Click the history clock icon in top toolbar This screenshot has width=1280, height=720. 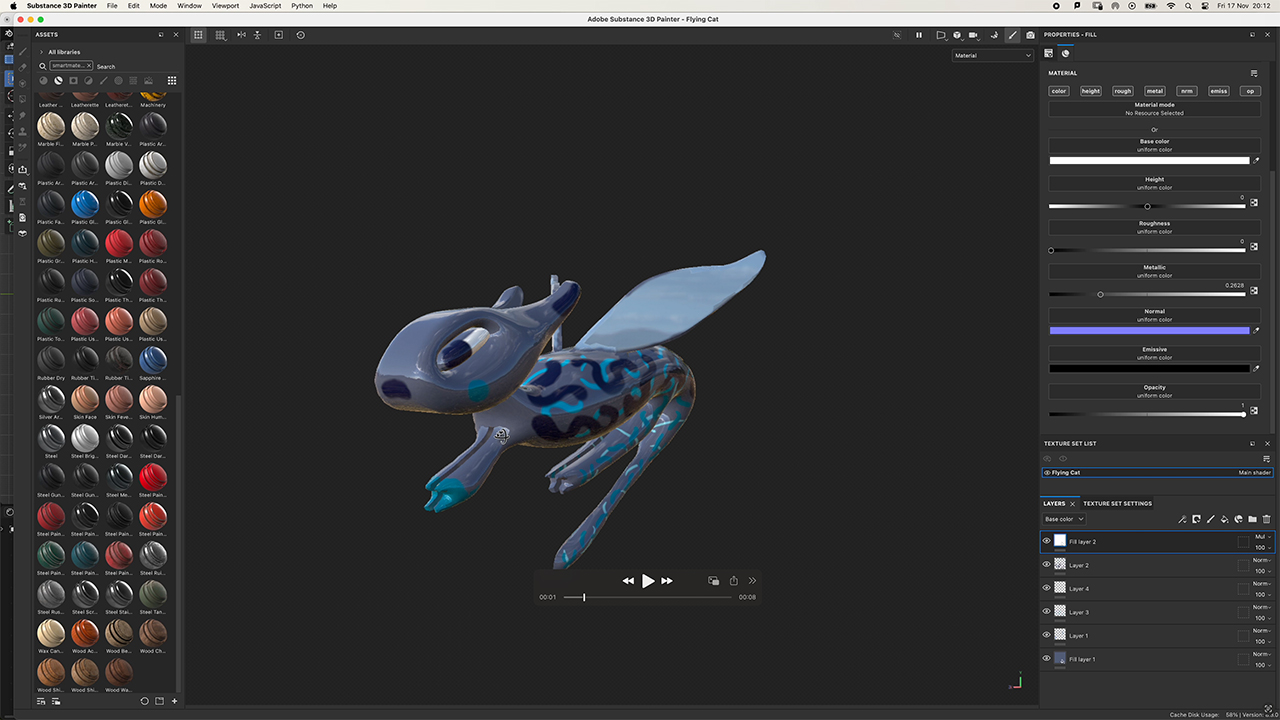[x=300, y=35]
